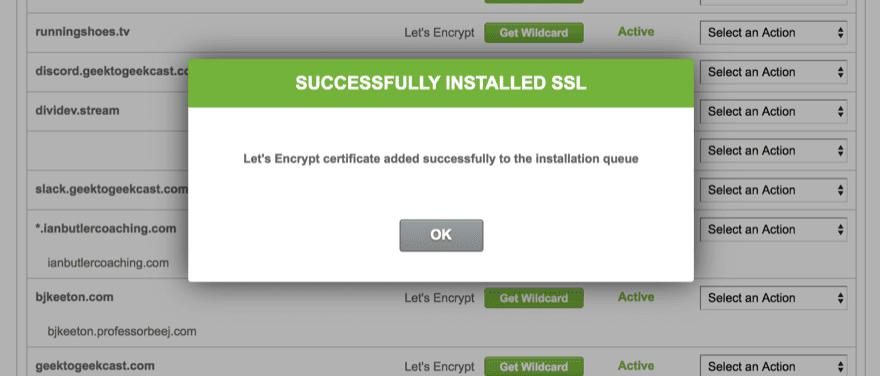The height and width of the screenshot is (376, 880).
Task: Get Wildcard for runningshoes.tv
Action: [x=534, y=33]
